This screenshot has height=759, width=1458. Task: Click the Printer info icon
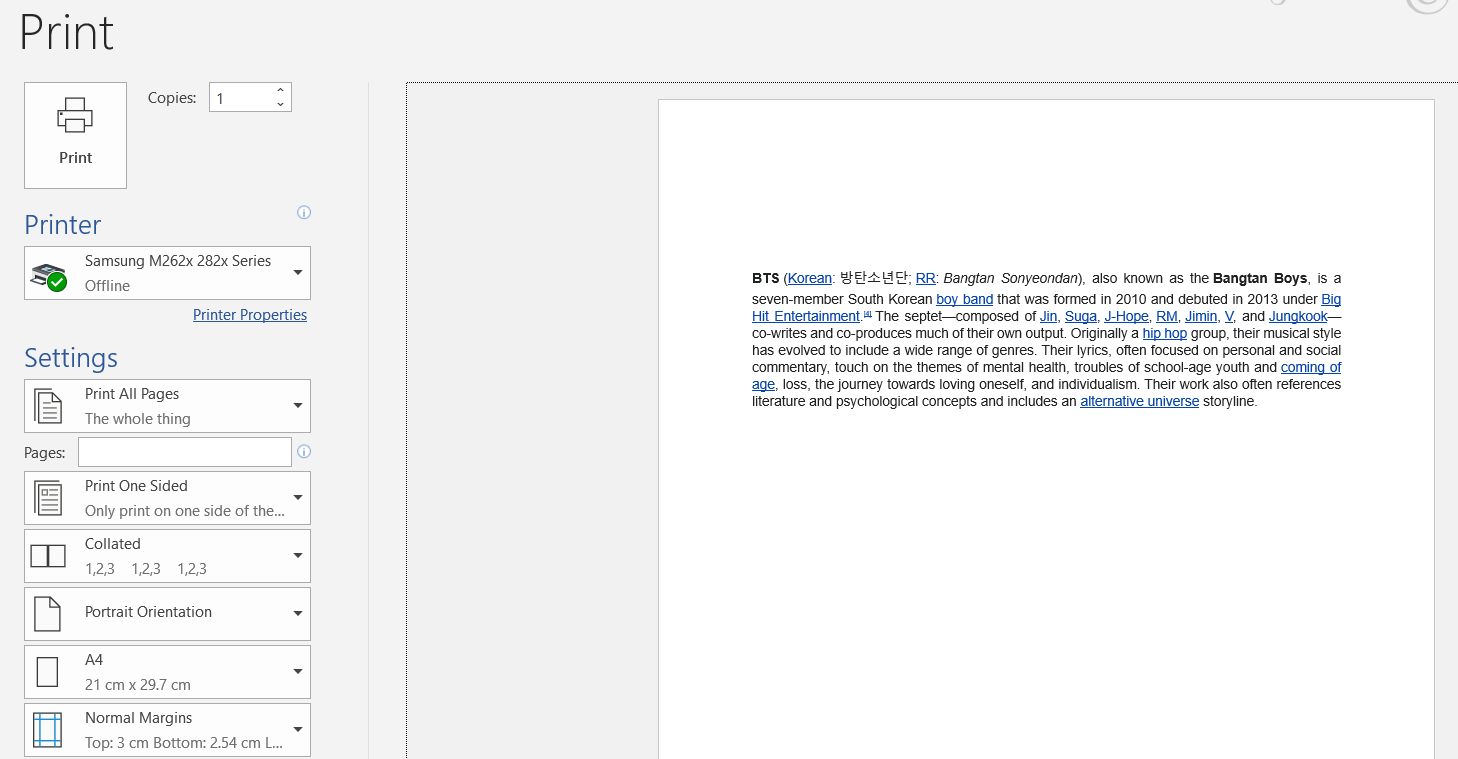(x=304, y=212)
